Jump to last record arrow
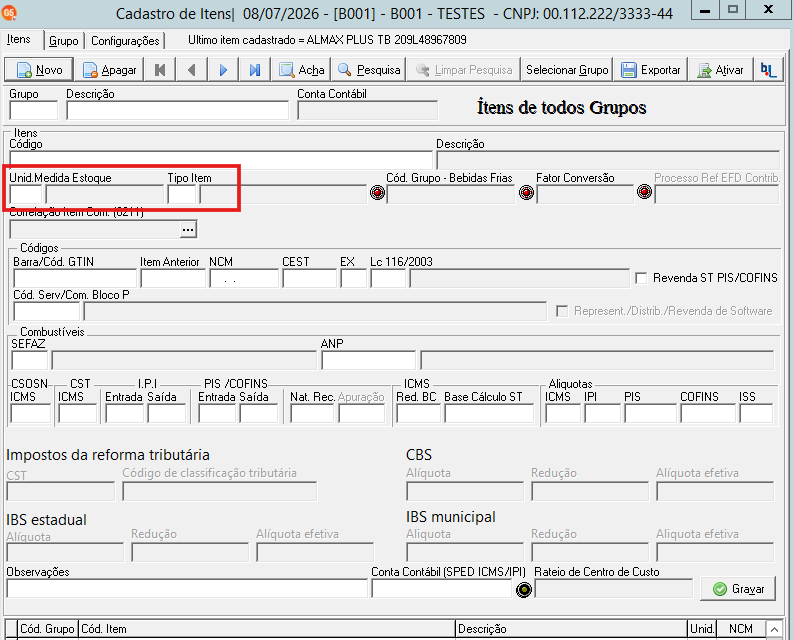The height and width of the screenshot is (640, 794). pos(255,70)
